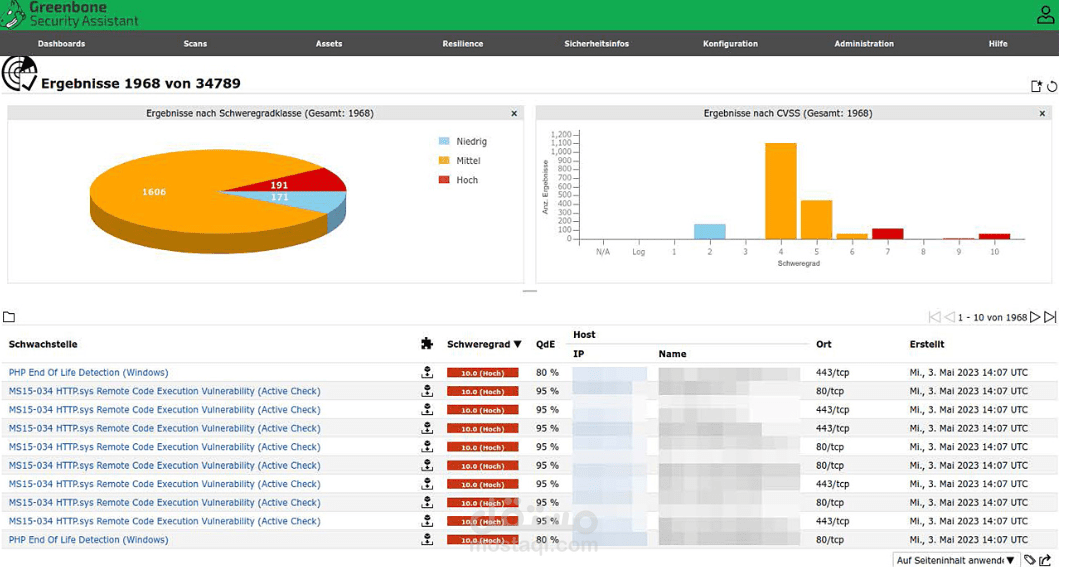Click the export icon at the bottom right
The width and height of the screenshot is (1068, 567).
tap(1046, 560)
